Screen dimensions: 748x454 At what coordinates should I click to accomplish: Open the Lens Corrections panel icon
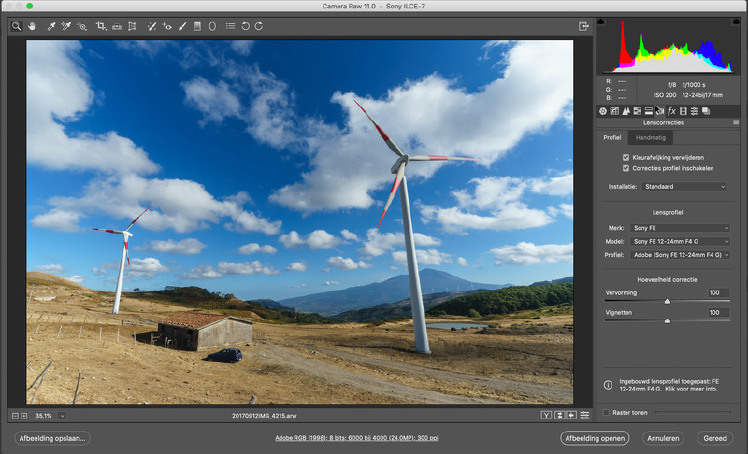660,111
